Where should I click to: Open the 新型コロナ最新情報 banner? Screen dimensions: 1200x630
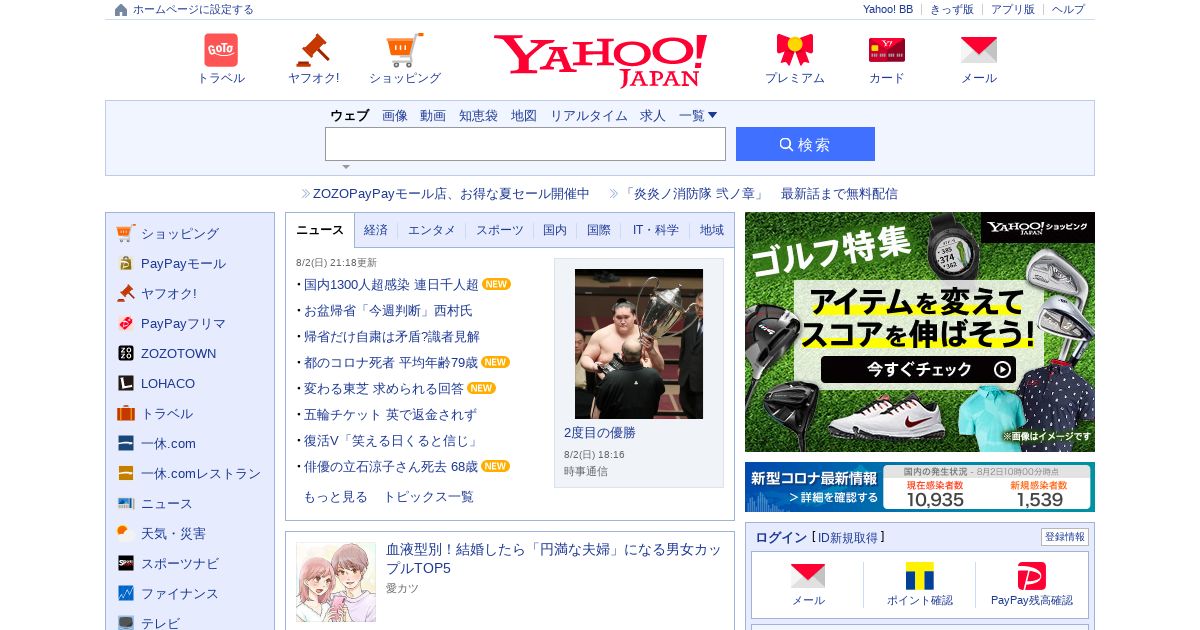click(x=920, y=487)
